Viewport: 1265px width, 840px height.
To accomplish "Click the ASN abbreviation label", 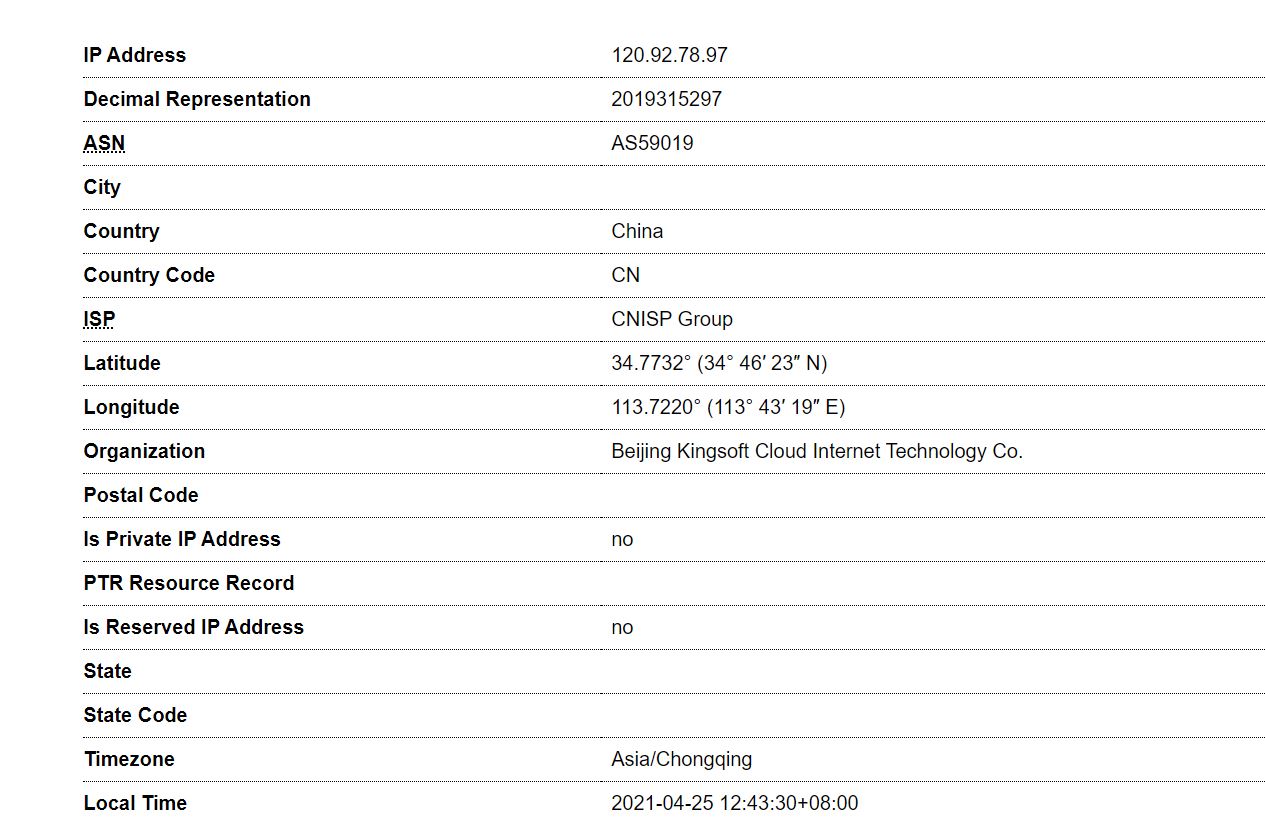I will coord(104,143).
